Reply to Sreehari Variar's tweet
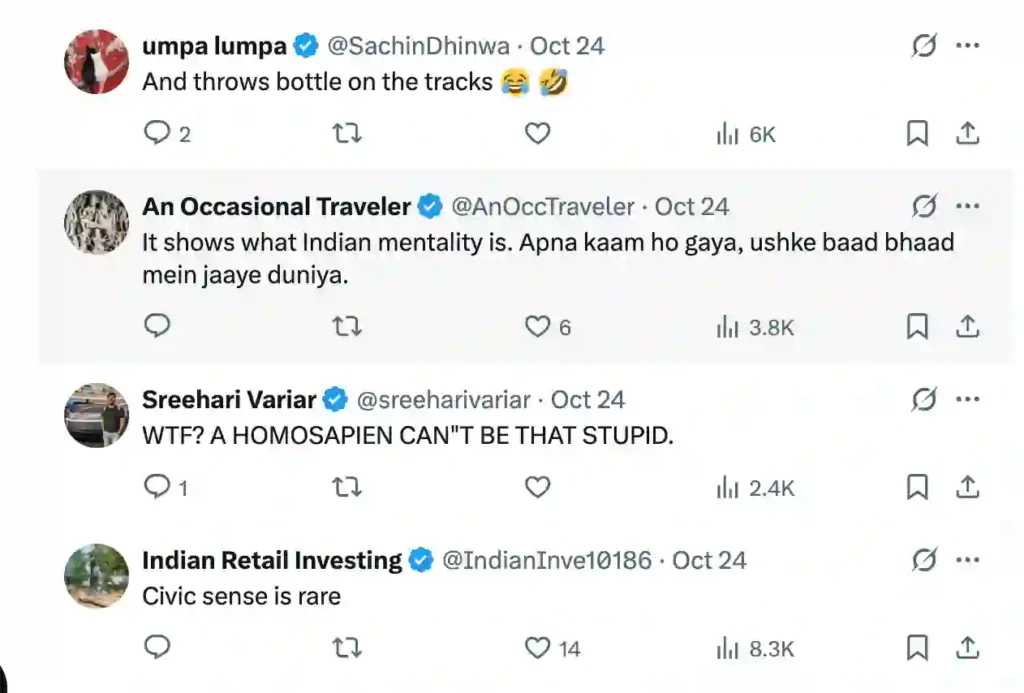 point(157,487)
